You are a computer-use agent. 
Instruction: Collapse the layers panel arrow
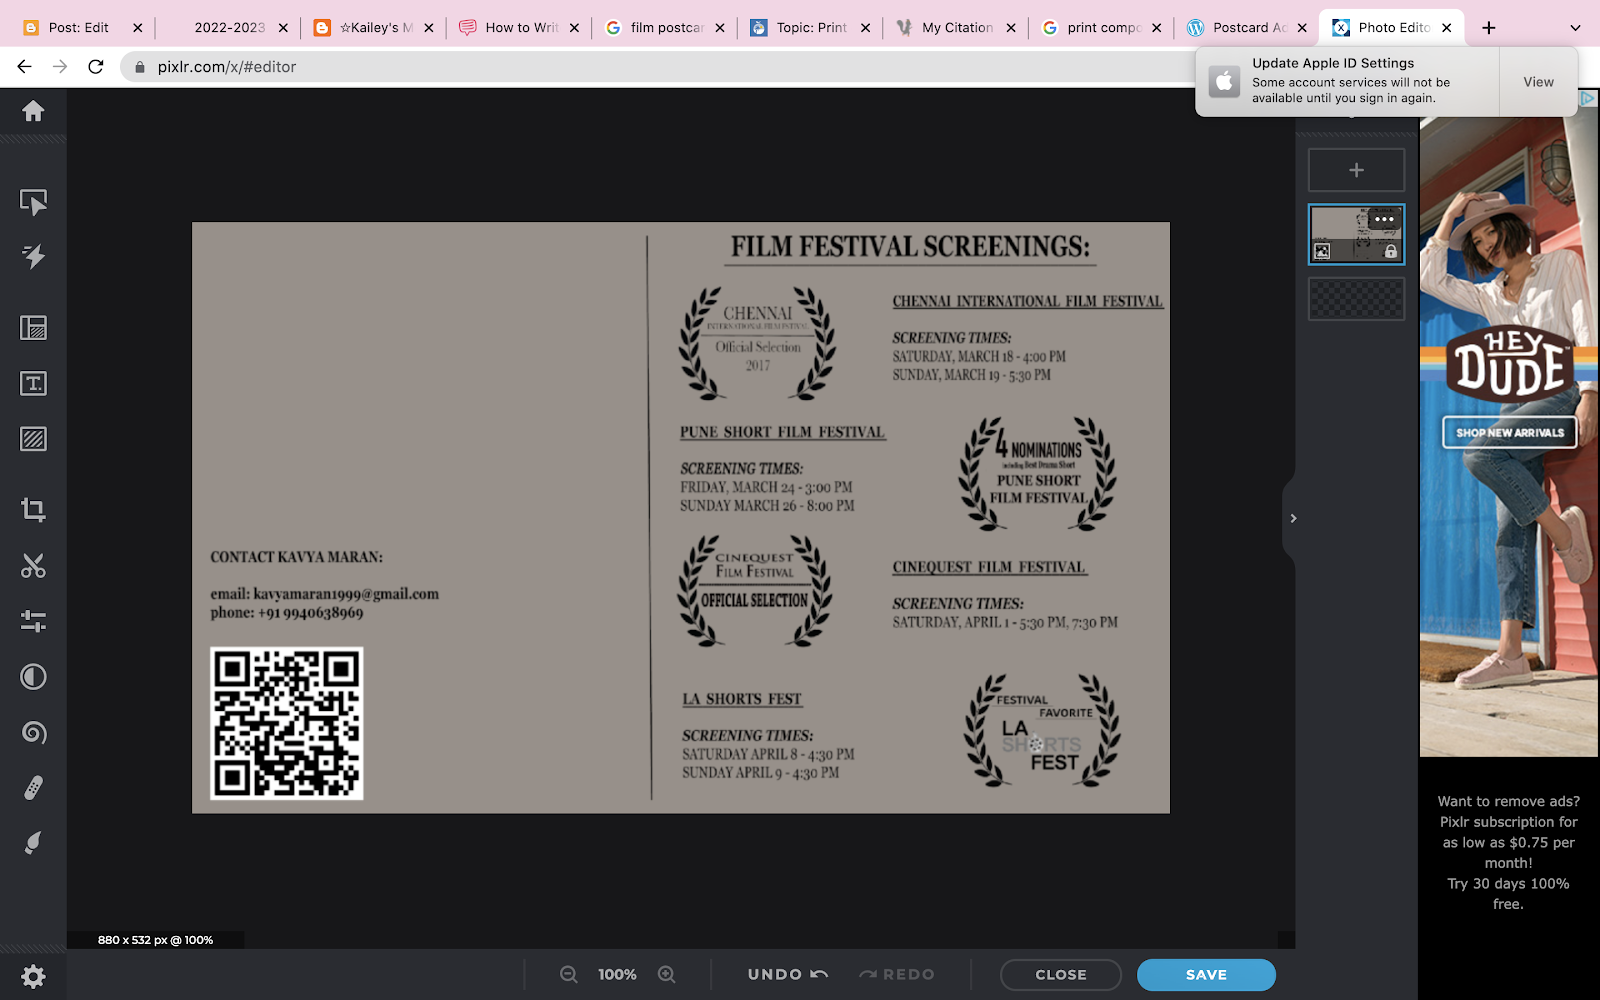(x=1292, y=518)
